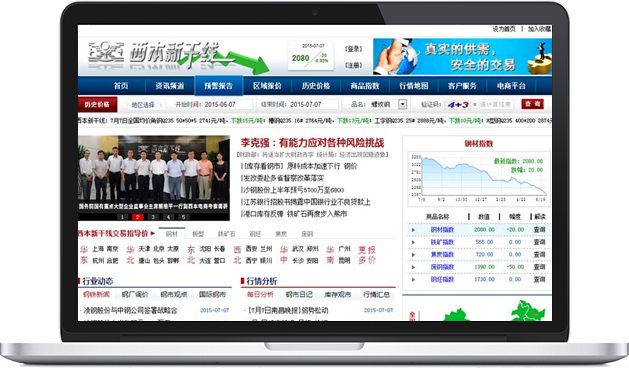The height and width of the screenshot is (368, 629).
Task: Open the 预警报告 navigation item
Action: pyautogui.click(x=219, y=86)
